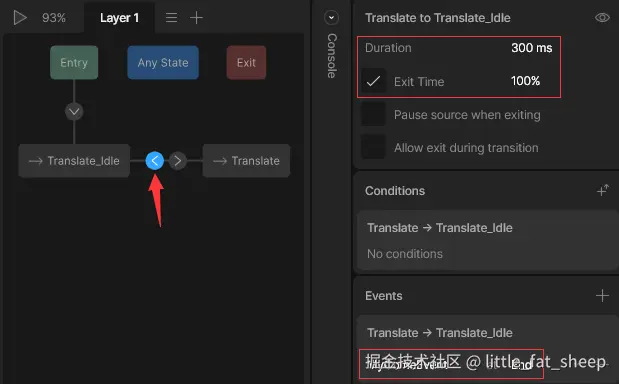Select the blue left-pointing transition arrow

[x=155, y=161]
